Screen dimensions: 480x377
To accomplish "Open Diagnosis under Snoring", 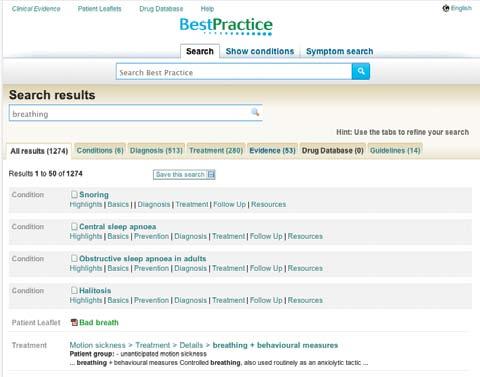I will tap(154, 204).
